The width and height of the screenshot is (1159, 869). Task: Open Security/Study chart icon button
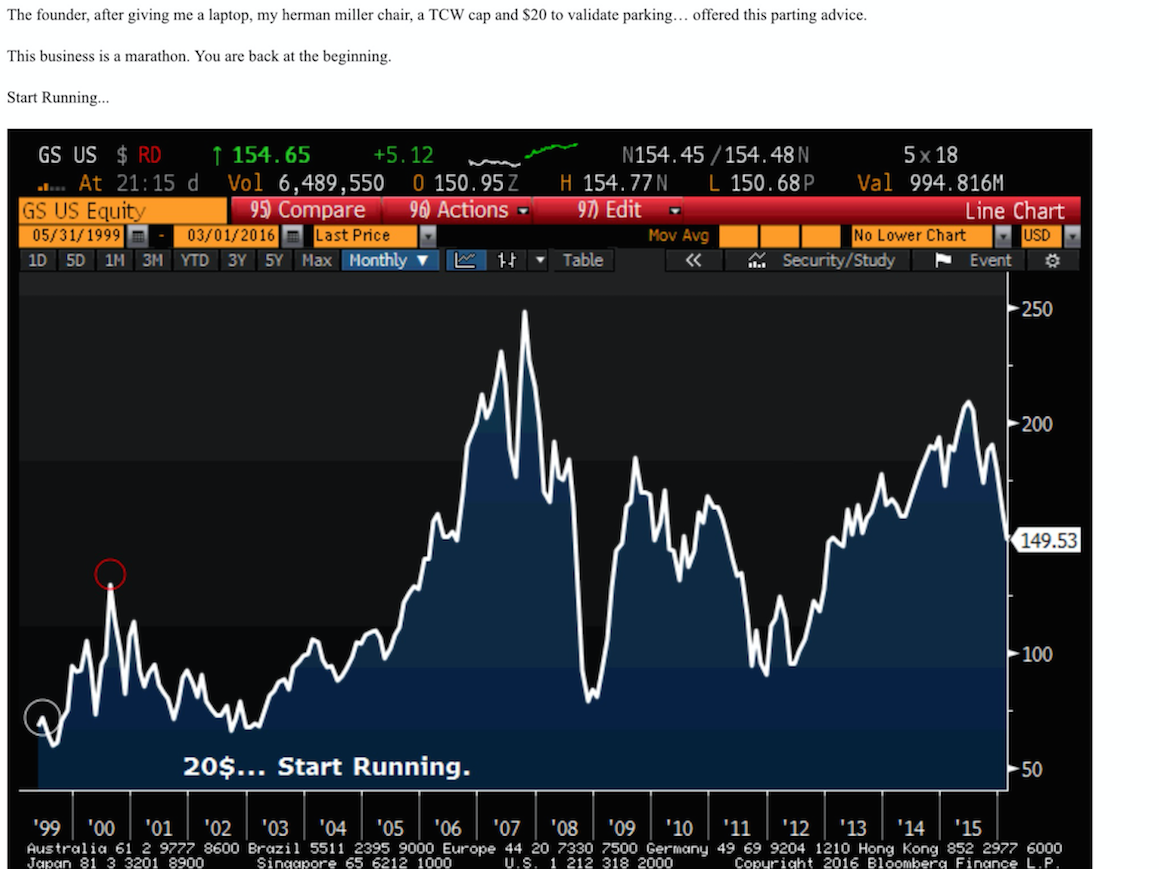coord(757,260)
